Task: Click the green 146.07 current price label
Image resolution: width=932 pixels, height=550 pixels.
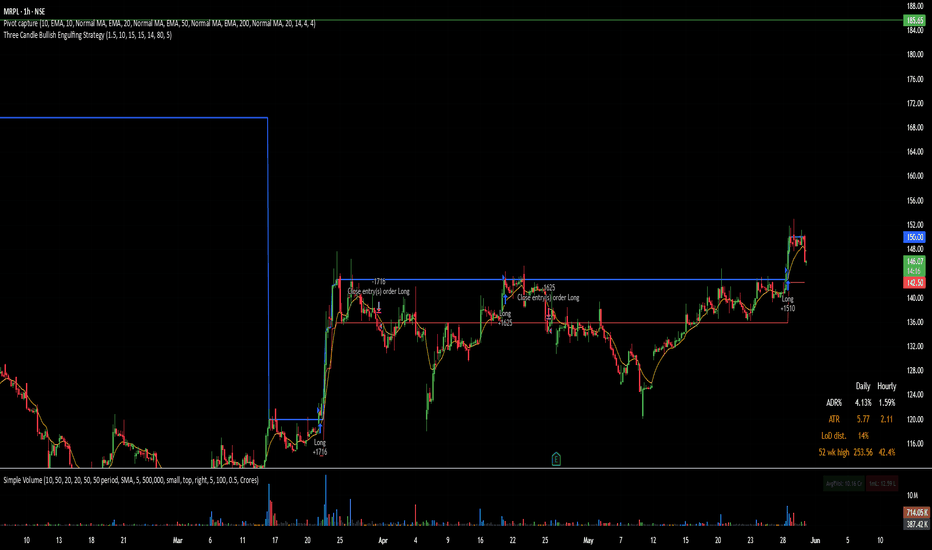Action: pyautogui.click(x=914, y=265)
